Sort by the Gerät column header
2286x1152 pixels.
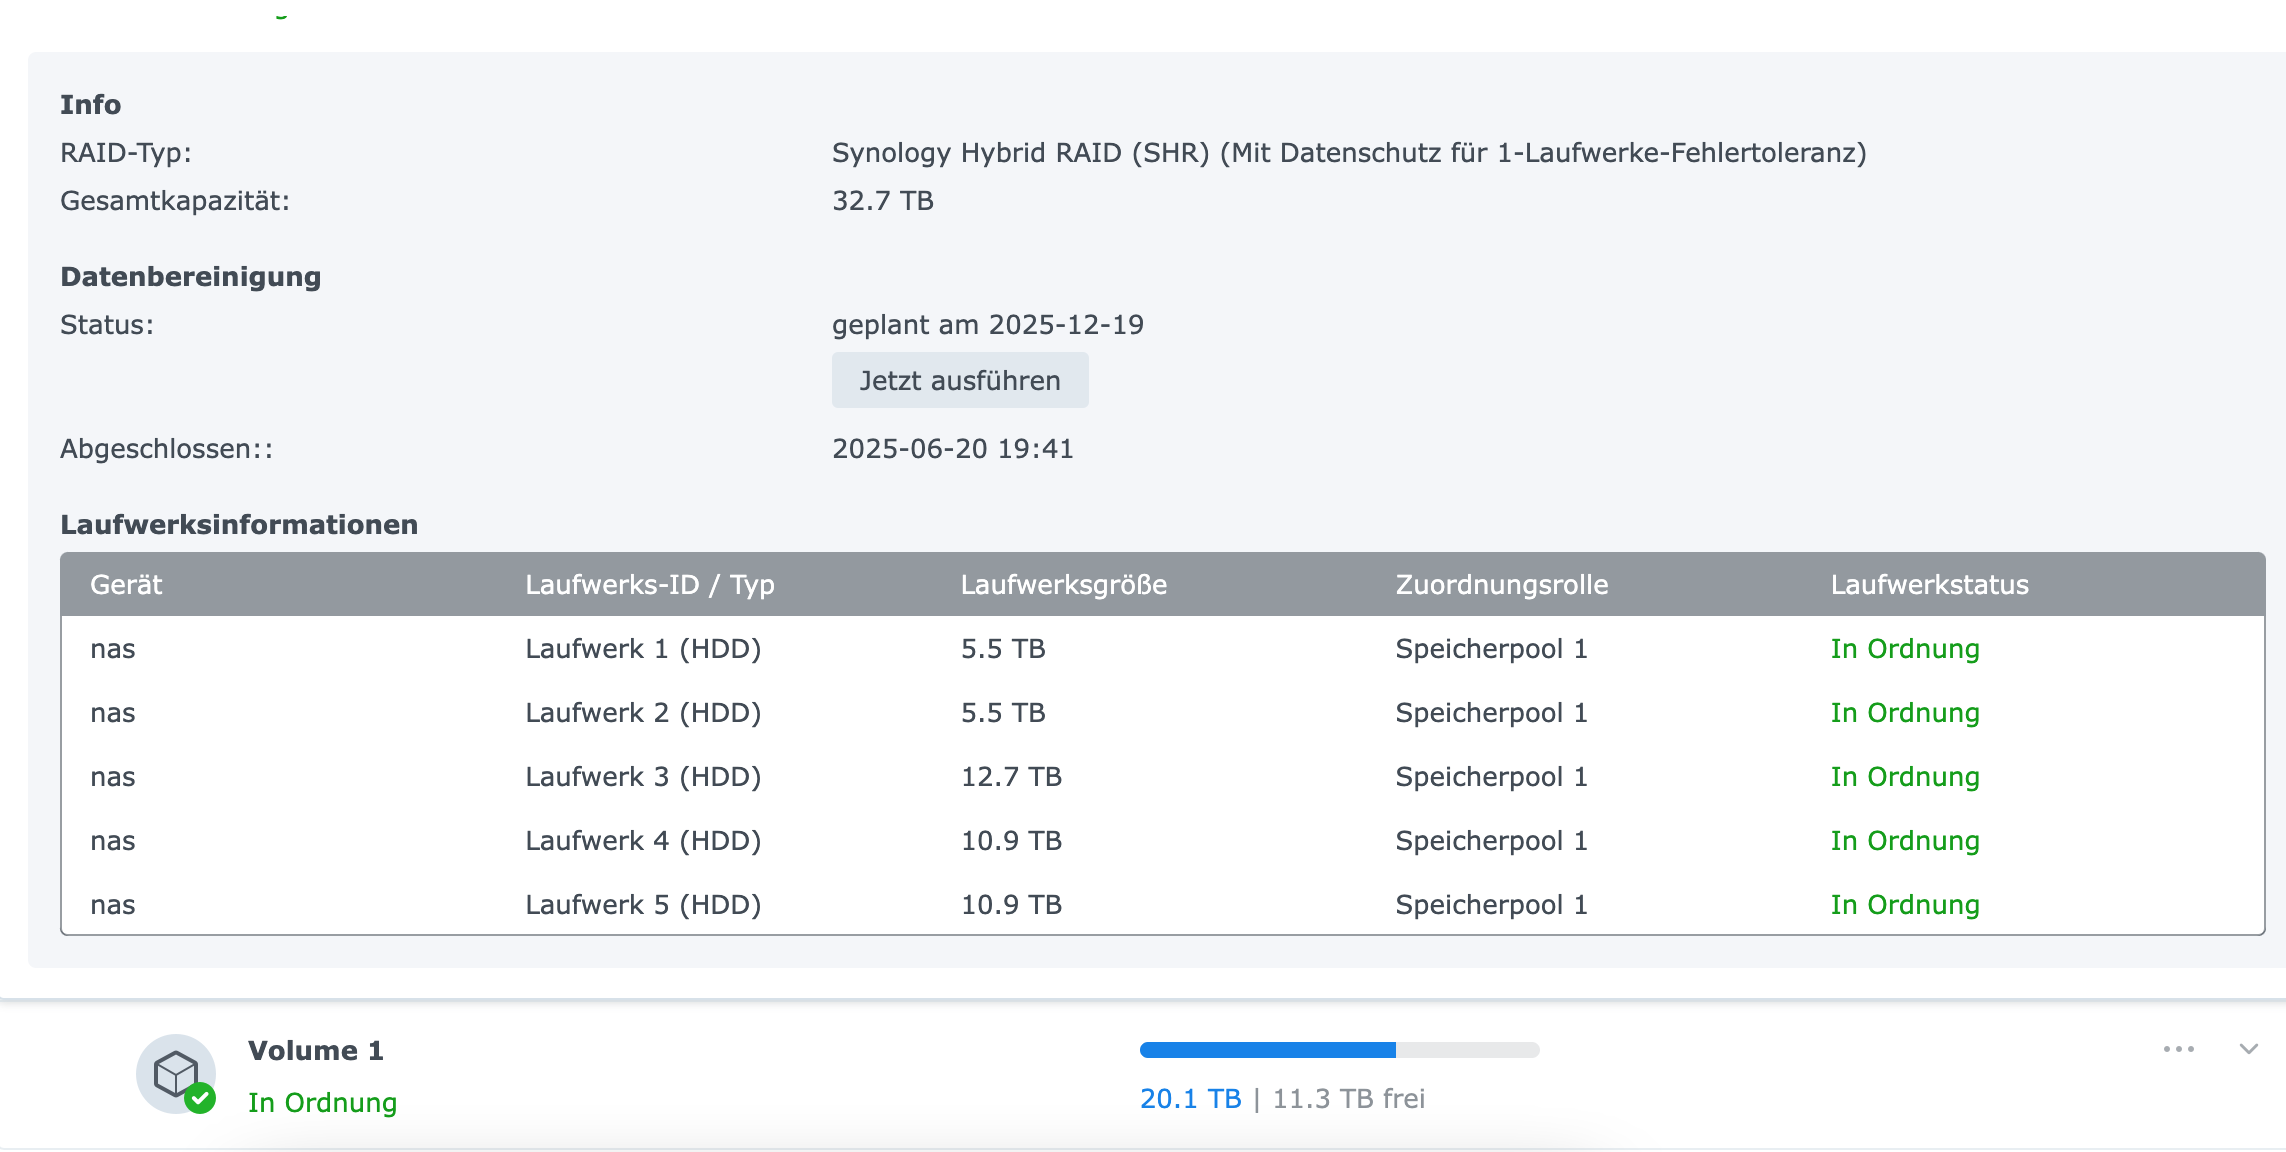tap(126, 585)
